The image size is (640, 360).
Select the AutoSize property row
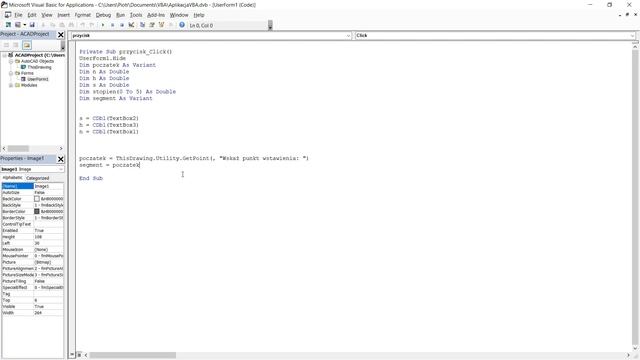33,192
